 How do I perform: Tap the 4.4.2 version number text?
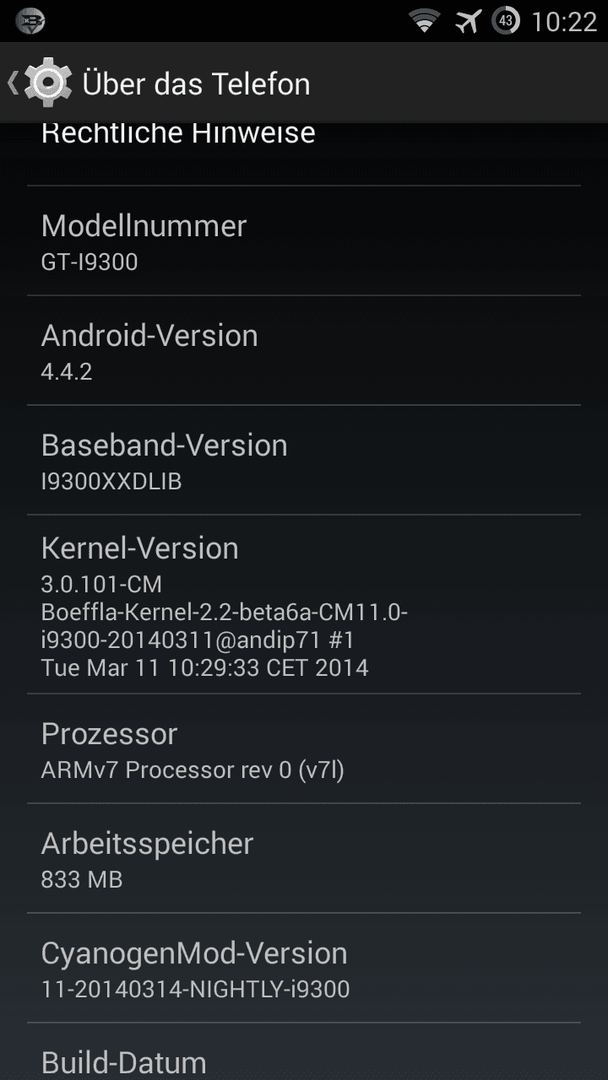click(67, 372)
